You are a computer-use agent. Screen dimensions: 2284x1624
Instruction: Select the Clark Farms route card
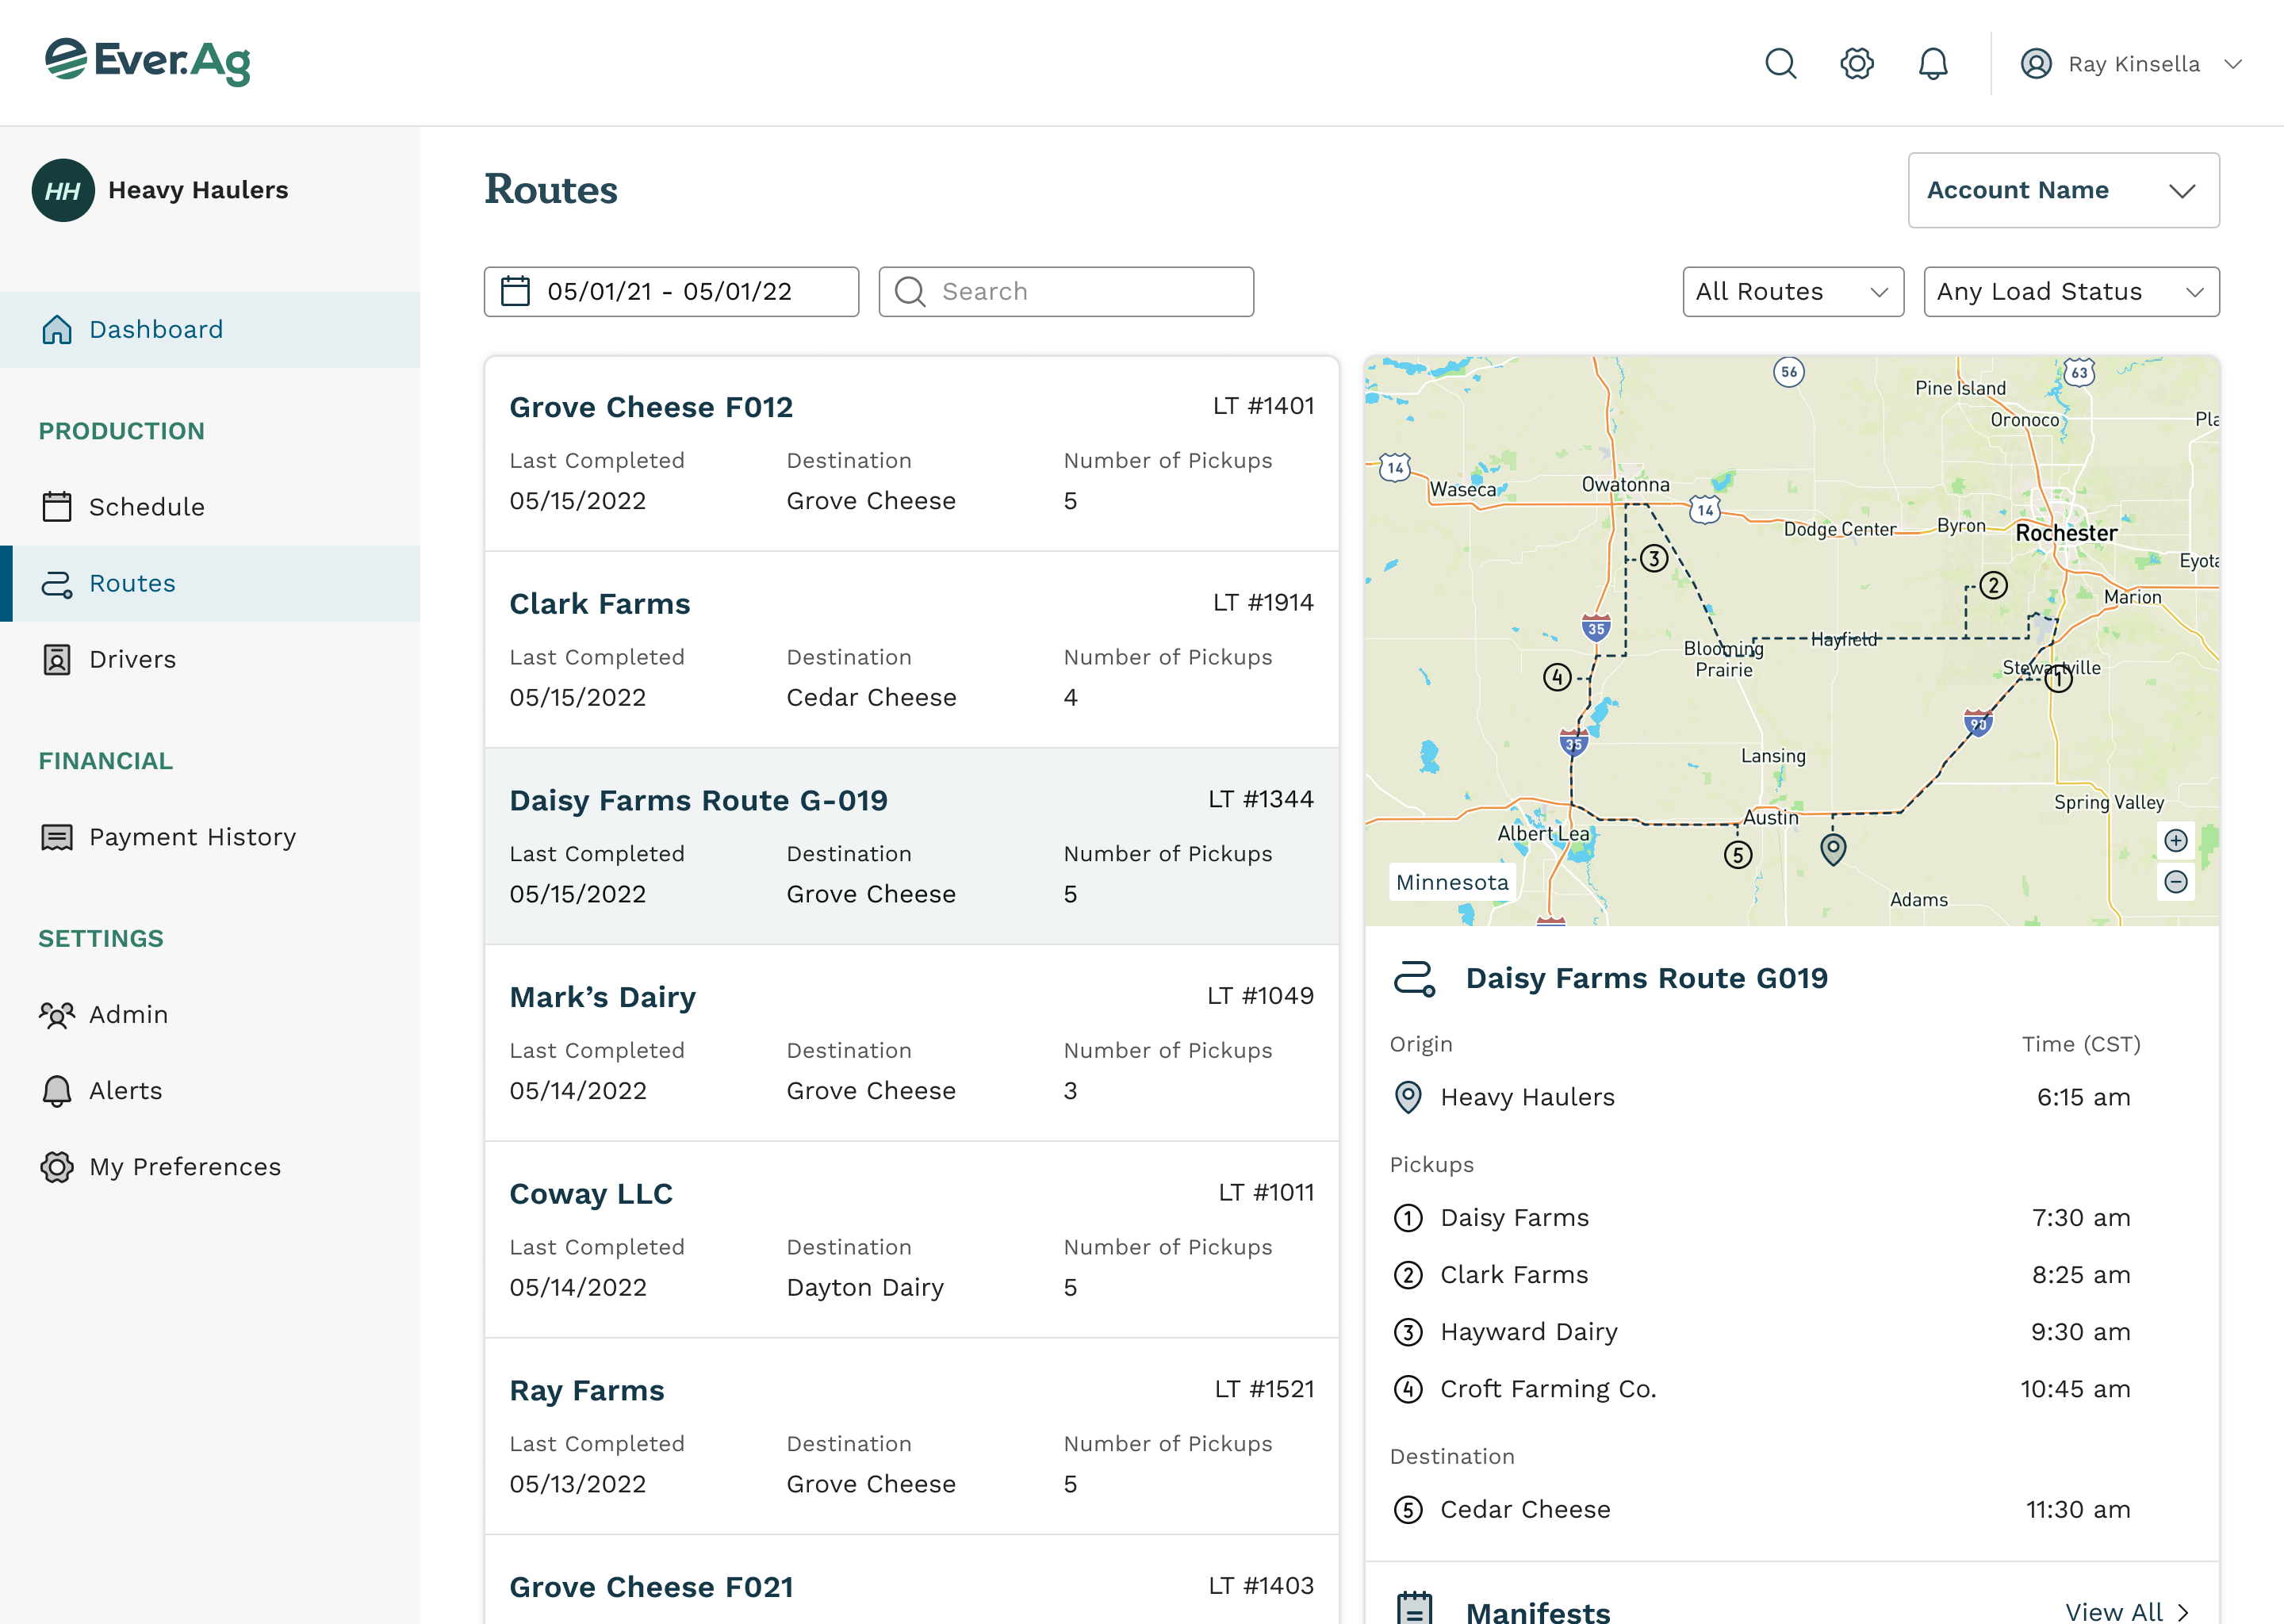tap(911, 649)
